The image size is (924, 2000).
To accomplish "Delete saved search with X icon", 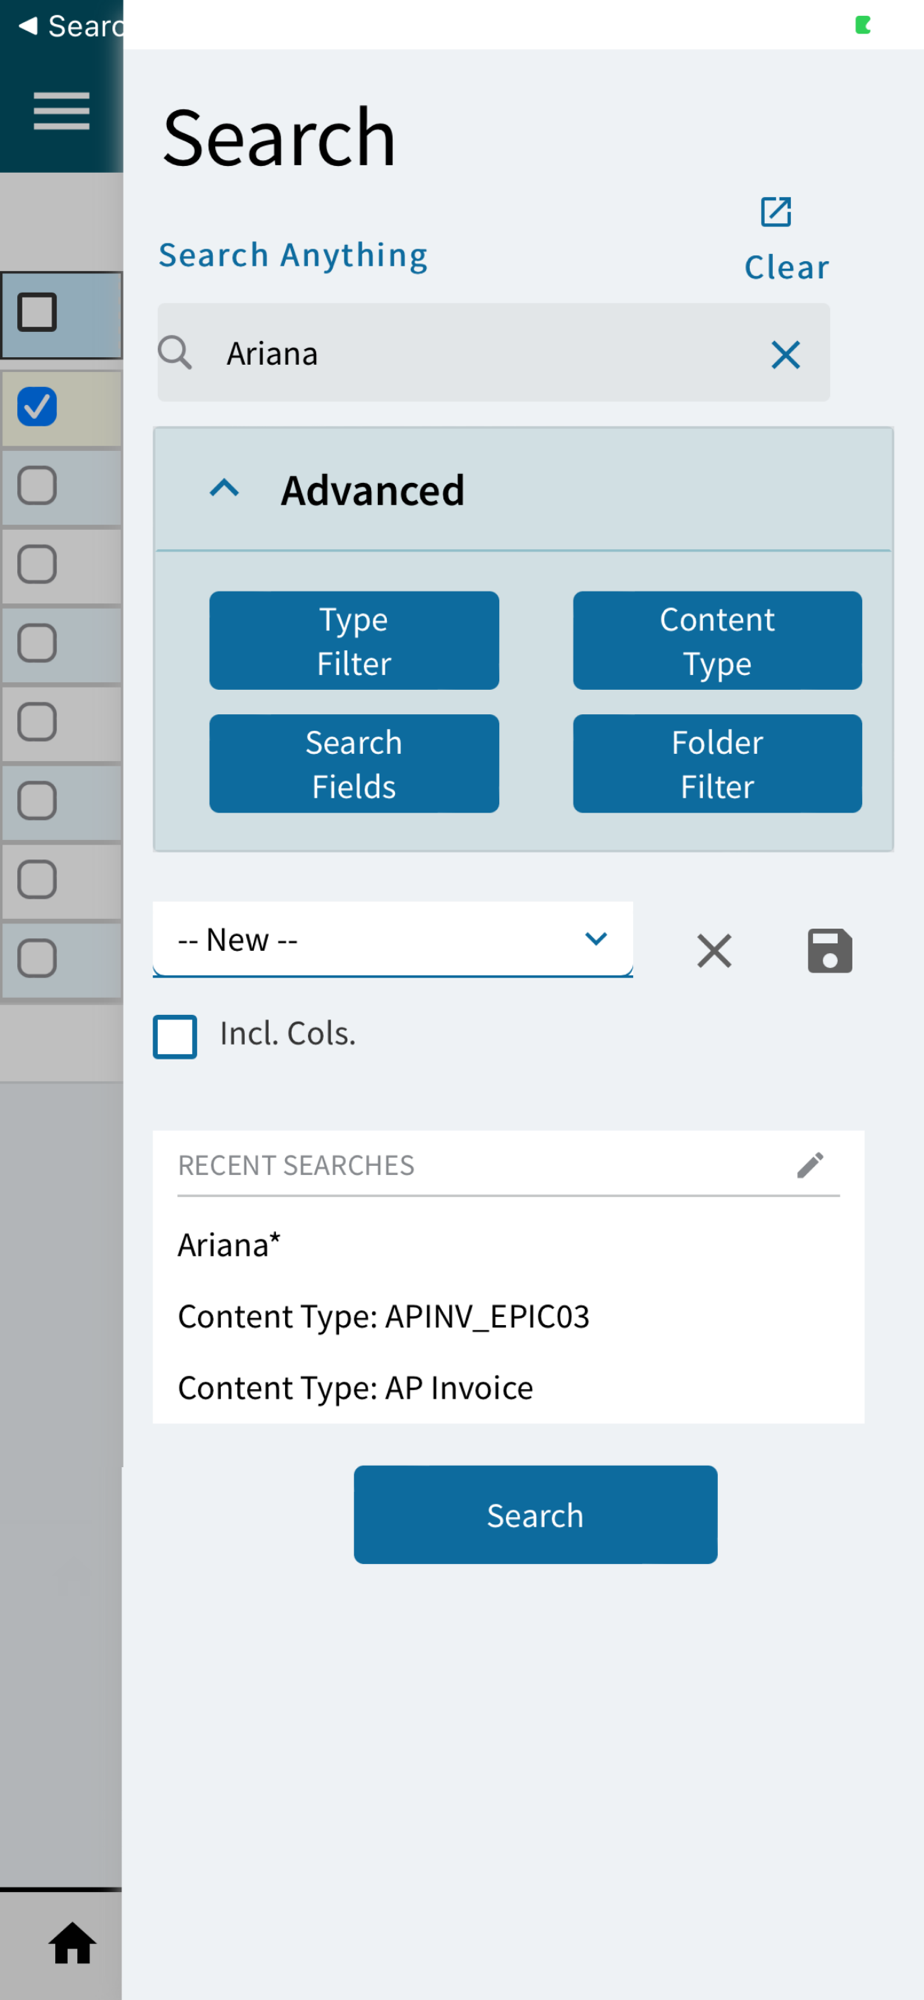I will click(x=714, y=950).
